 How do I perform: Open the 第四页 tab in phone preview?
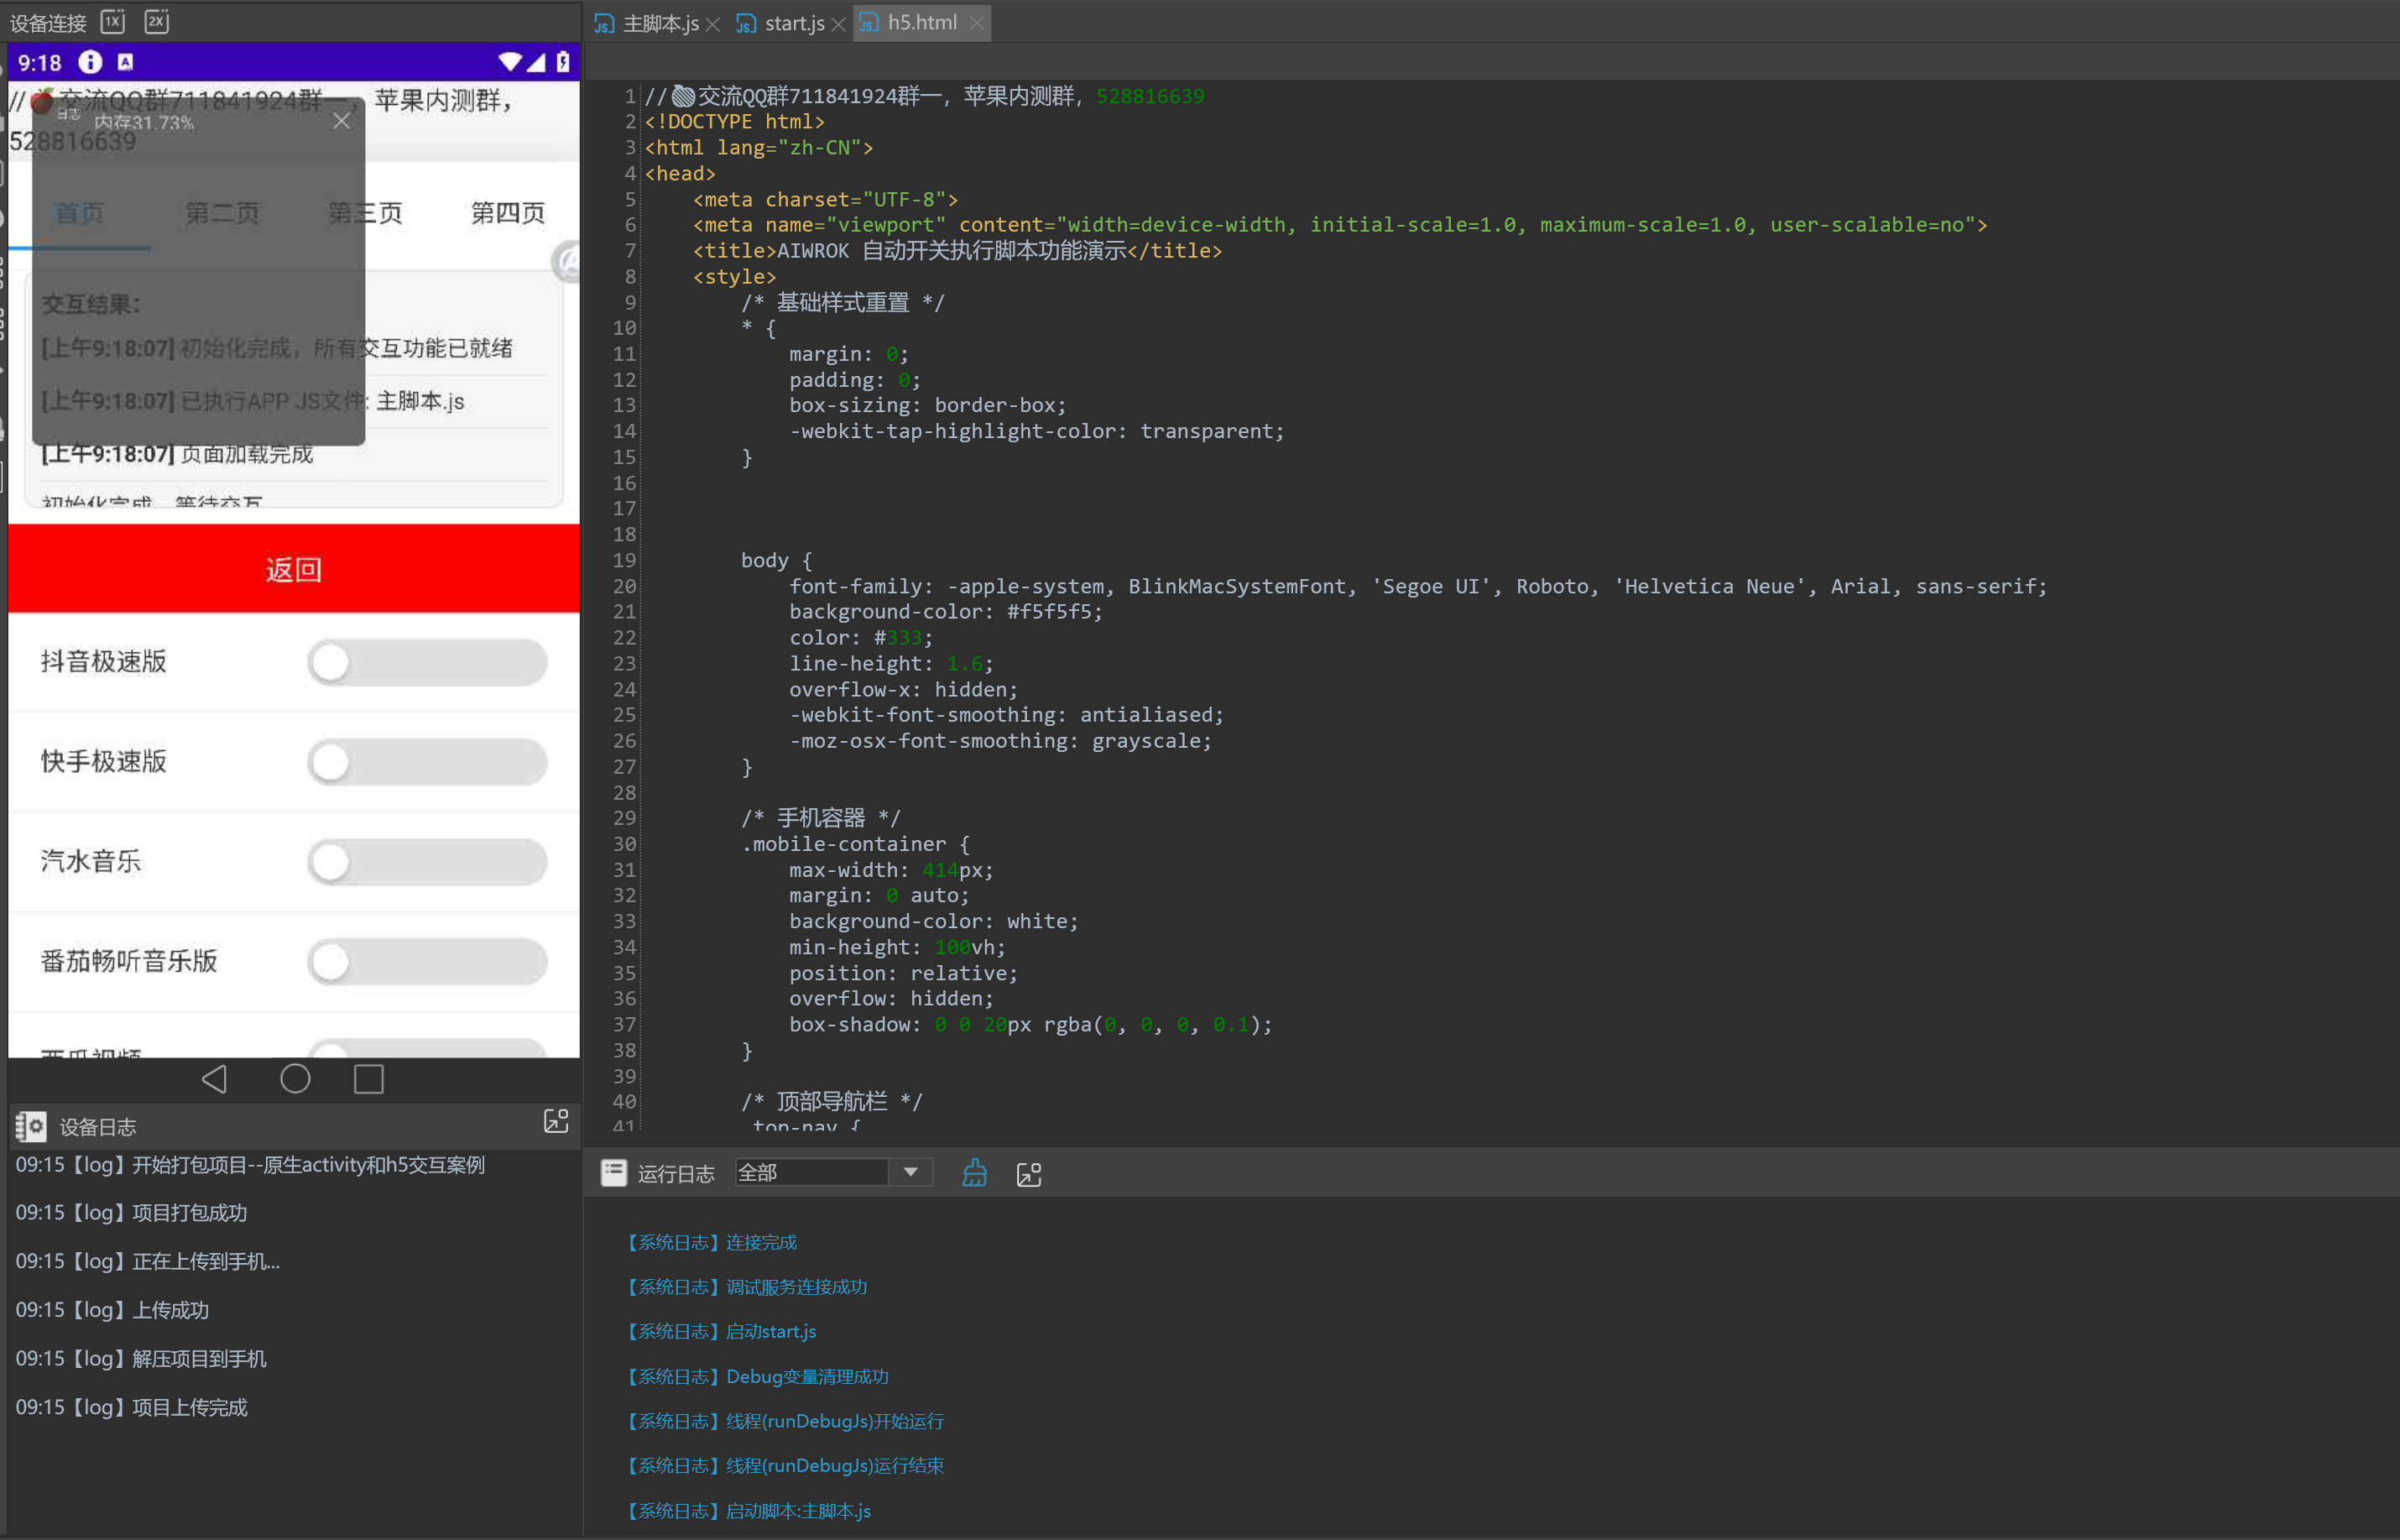tap(508, 212)
